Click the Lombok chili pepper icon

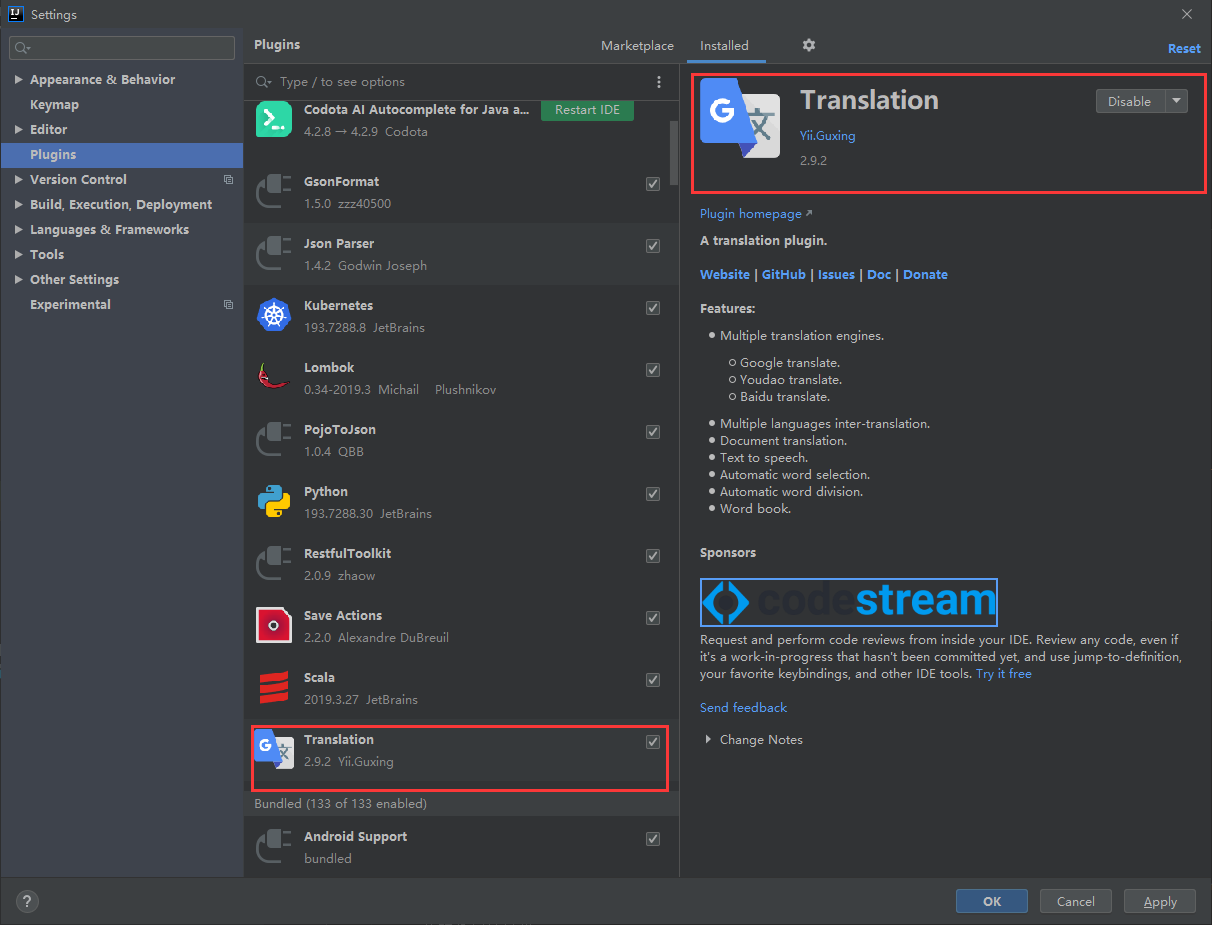tap(274, 378)
